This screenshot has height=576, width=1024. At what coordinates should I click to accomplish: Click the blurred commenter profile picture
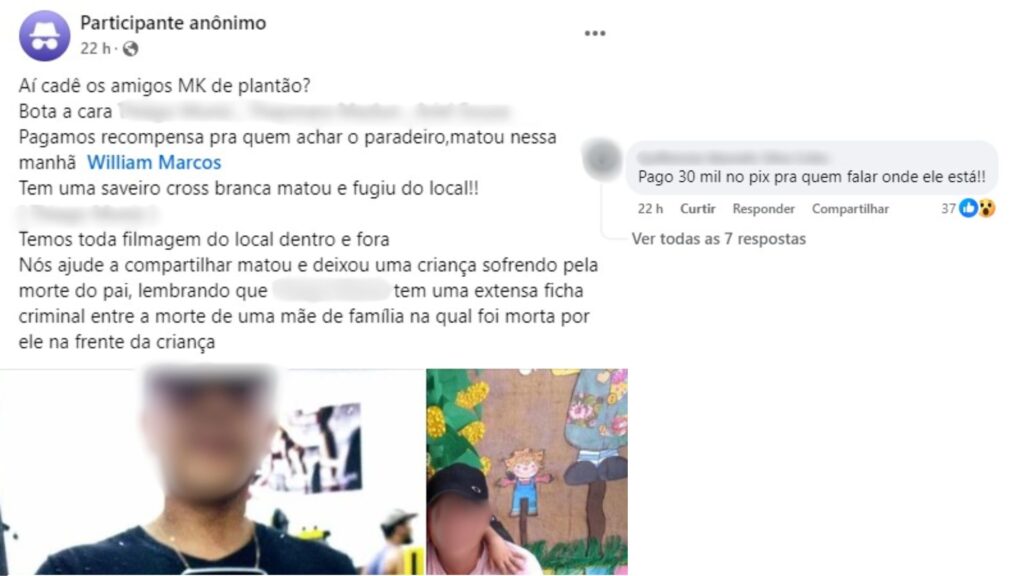coord(601,159)
